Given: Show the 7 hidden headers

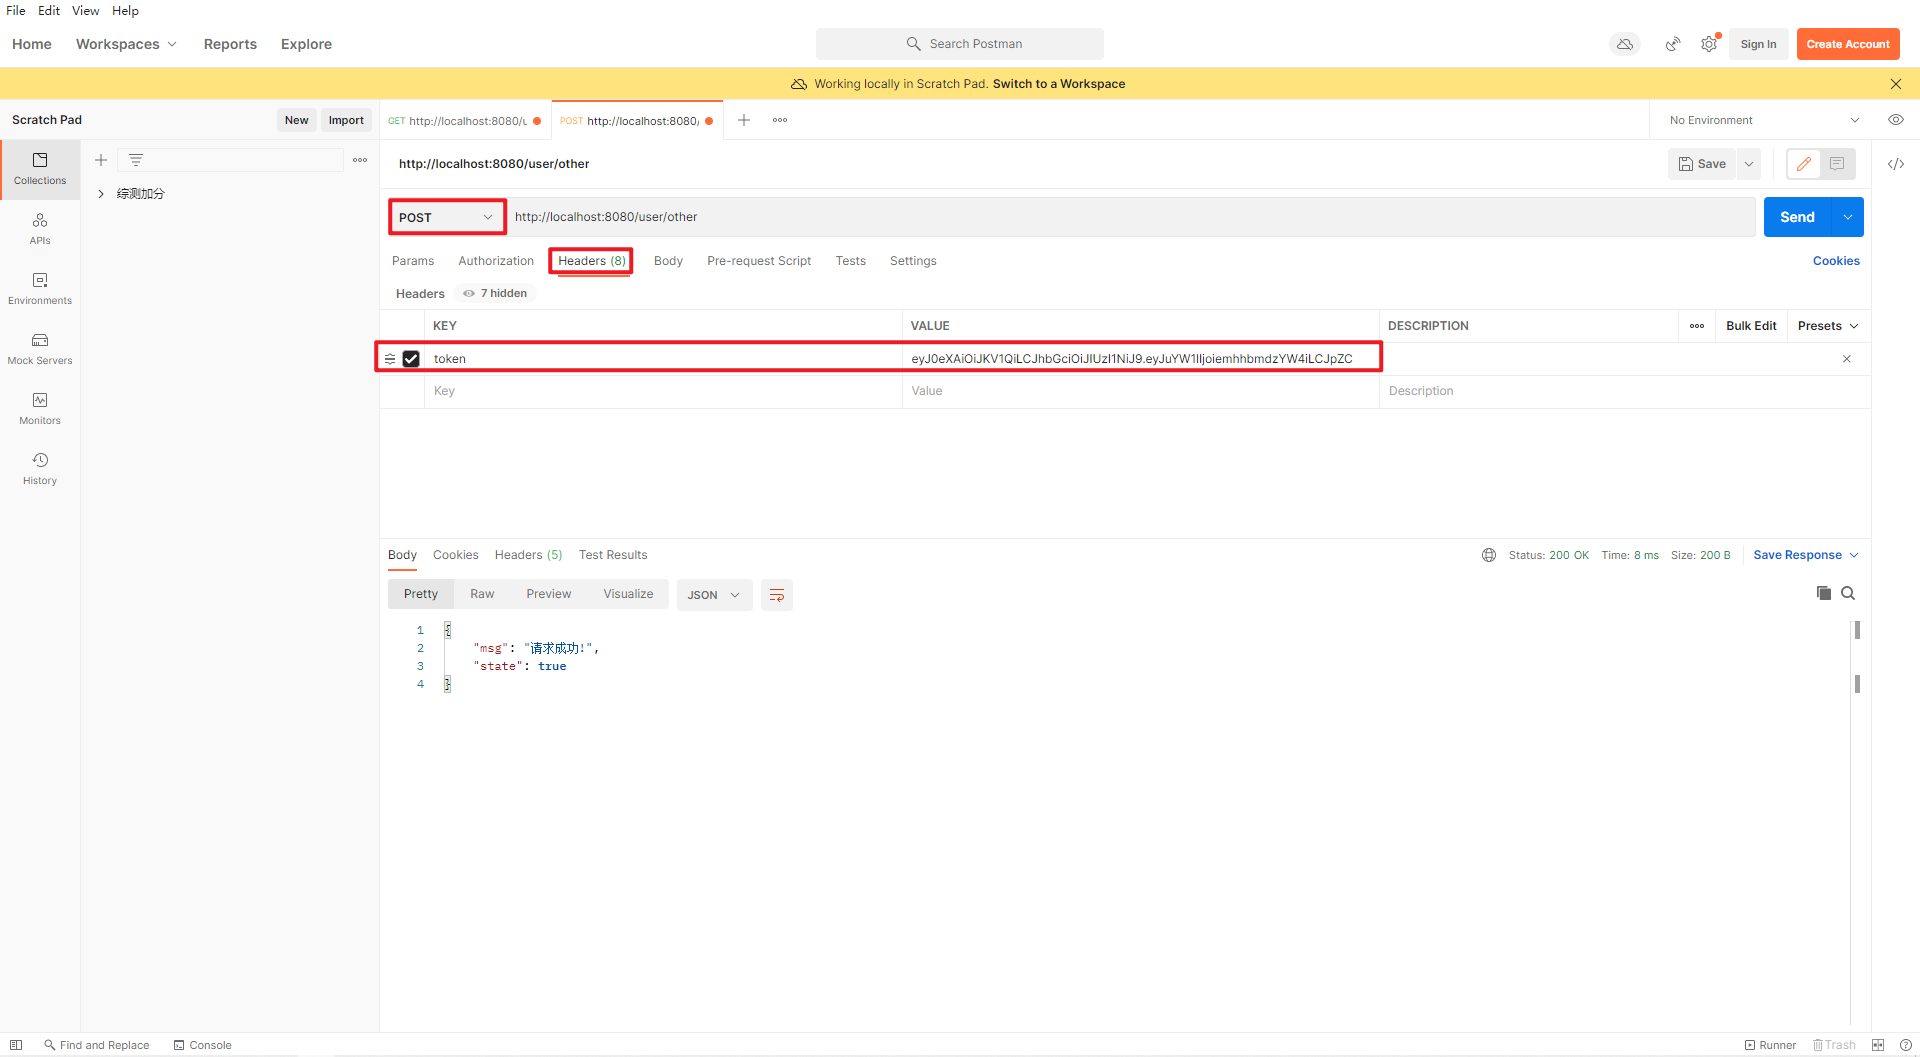Looking at the screenshot, I should 496,293.
